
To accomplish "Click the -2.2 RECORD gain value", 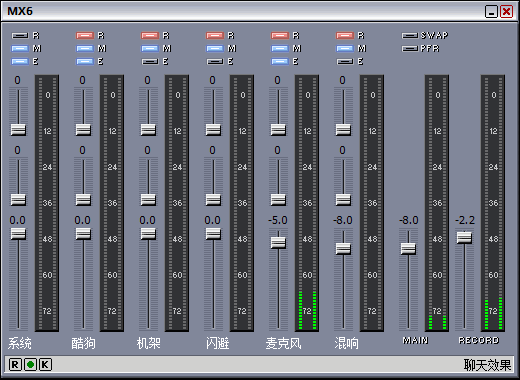I will point(465,220).
